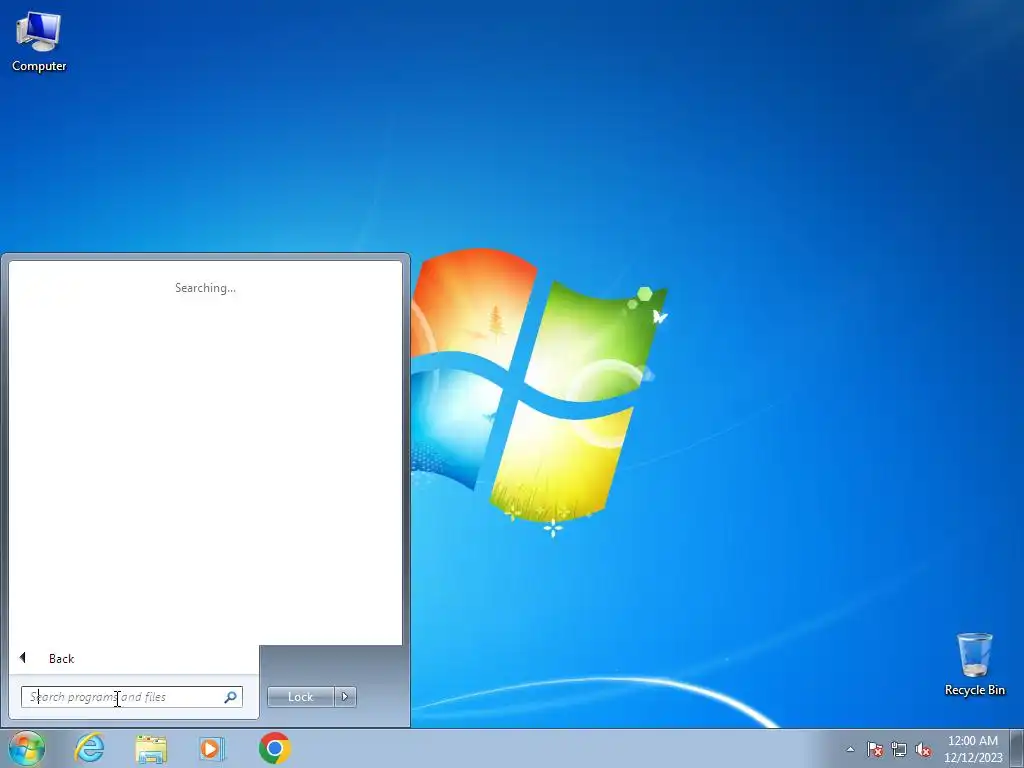The width and height of the screenshot is (1024, 768).
Task: Open the muted volume tray icon
Action: tap(923, 750)
